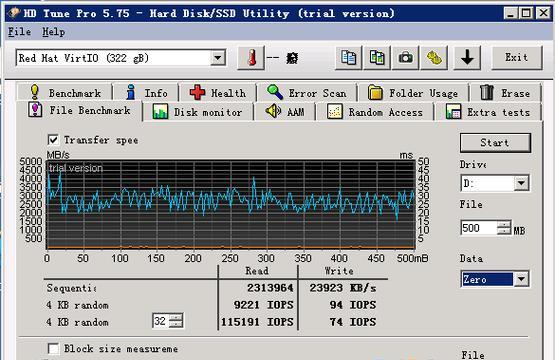The image size is (555, 360).
Task: Adjust the file length MB spinner
Action: (504, 228)
